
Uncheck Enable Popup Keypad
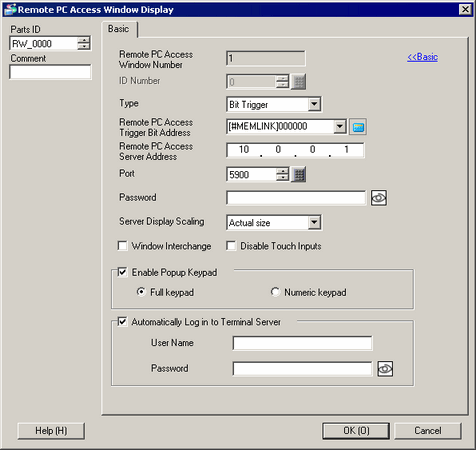pyautogui.click(x=122, y=272)
